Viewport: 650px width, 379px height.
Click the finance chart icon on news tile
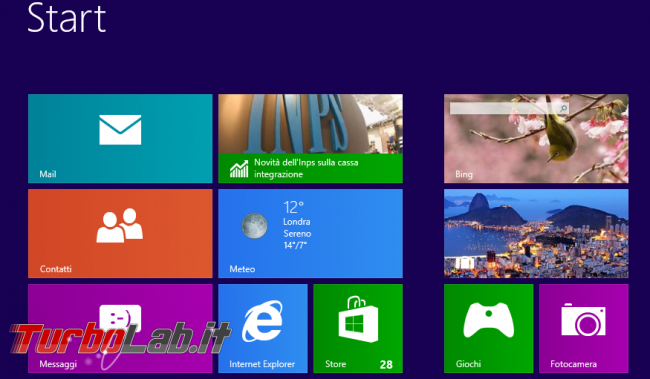pos(239,169)
